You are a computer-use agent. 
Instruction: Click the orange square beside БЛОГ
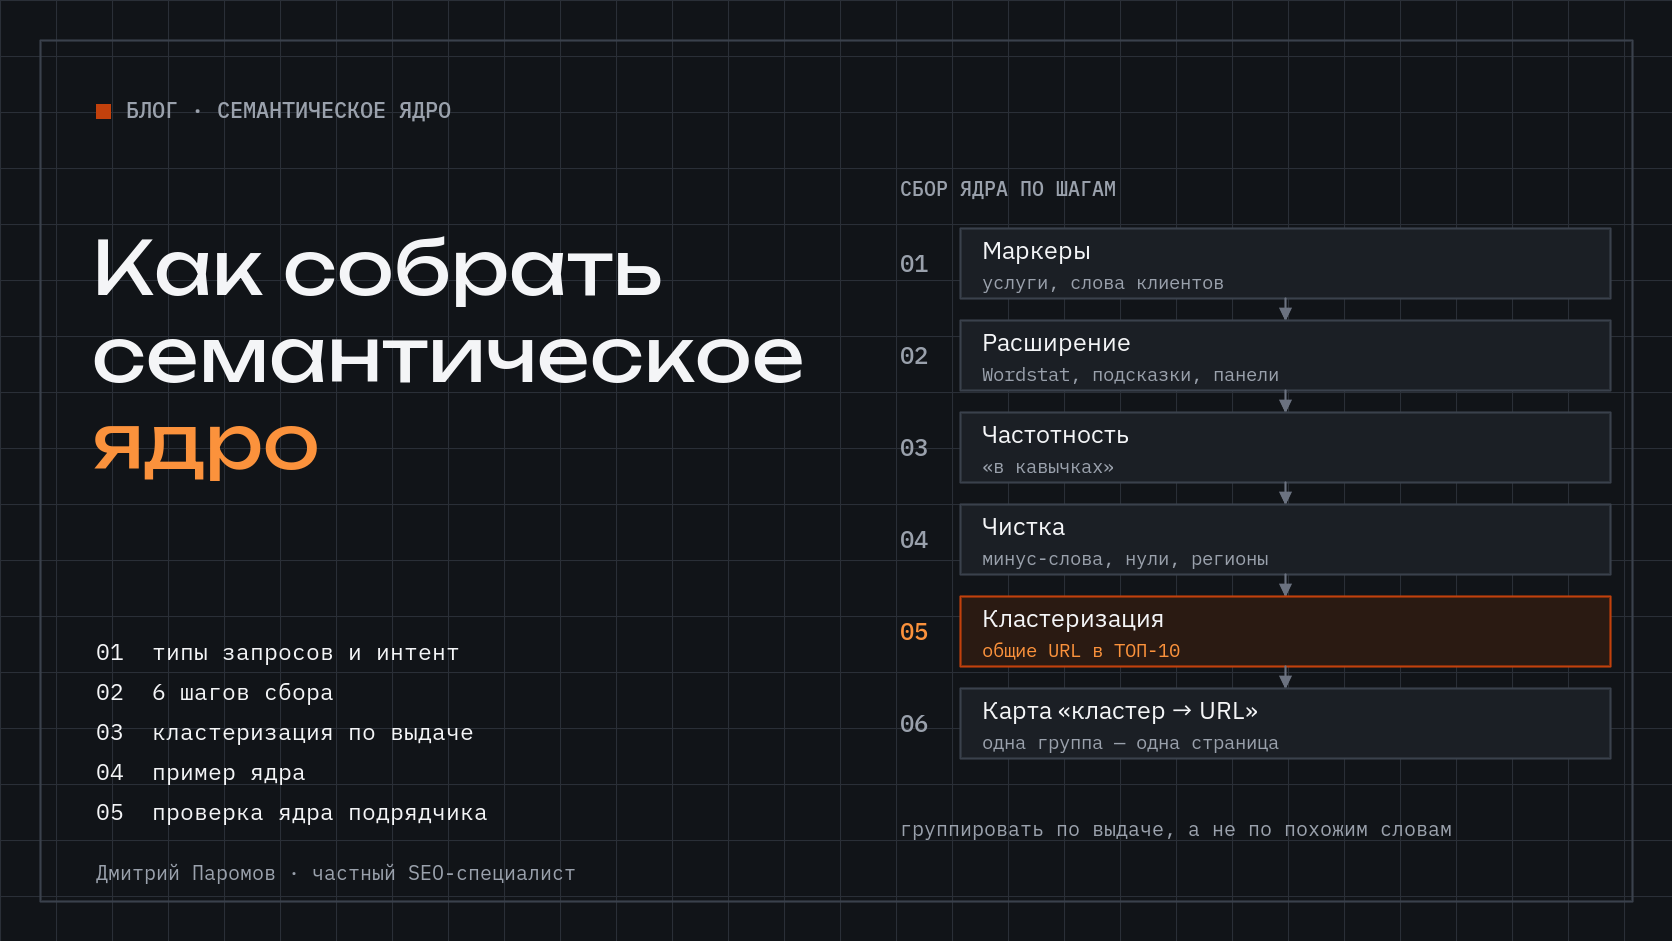[103, 111]
